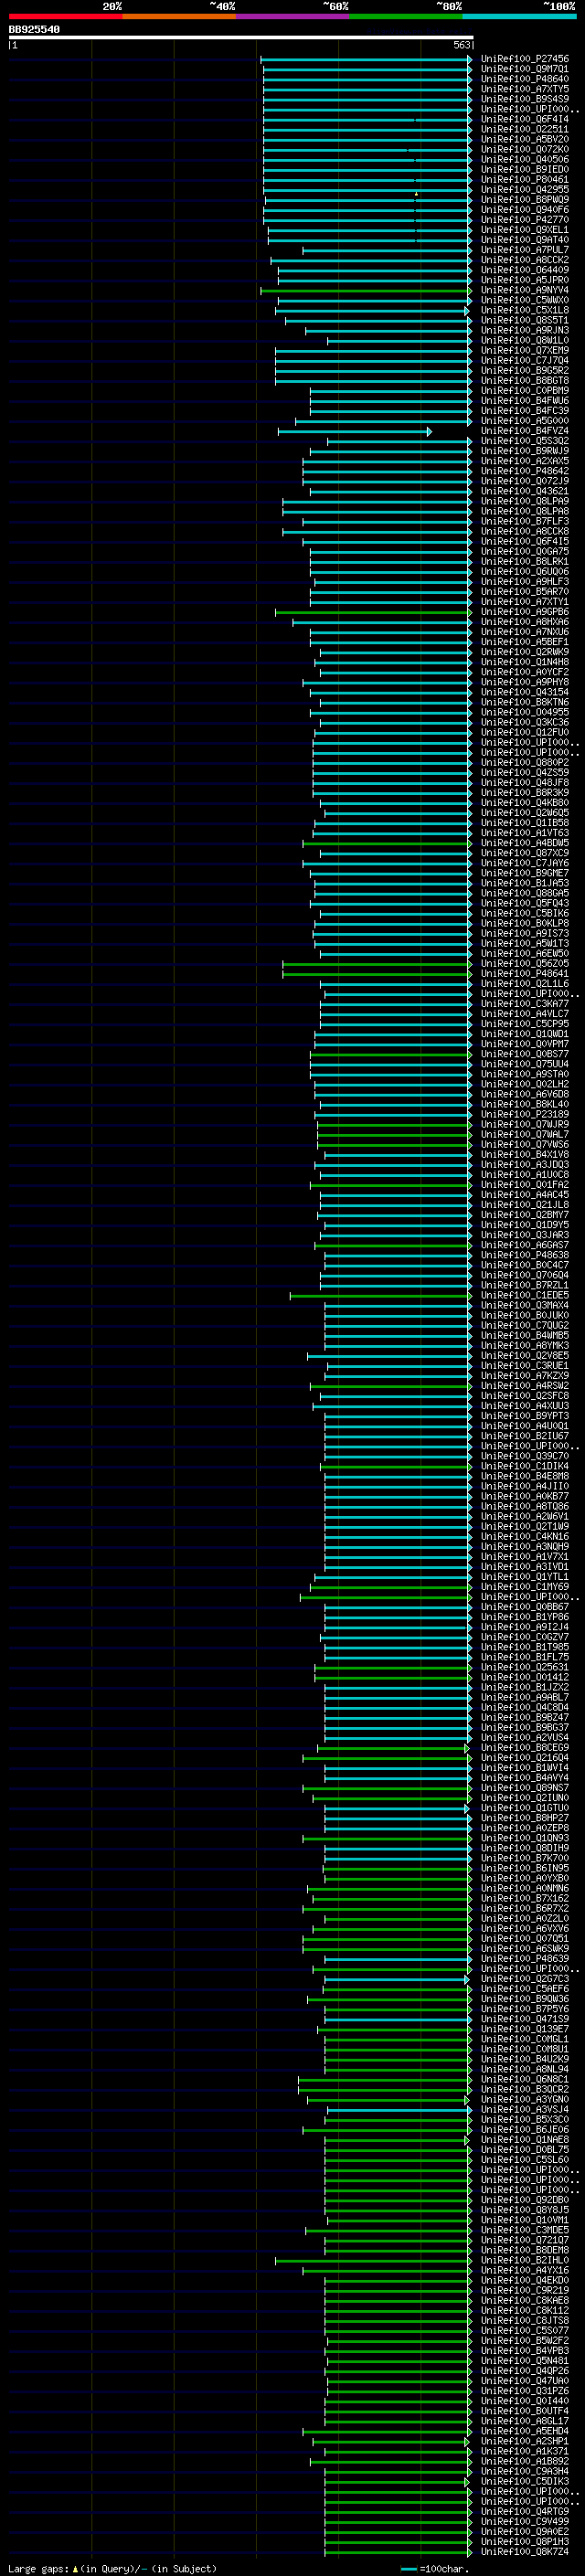The image size is (585, 2576).
Task: Click the red 20% identity legend segment
Action: click(65, 16)
